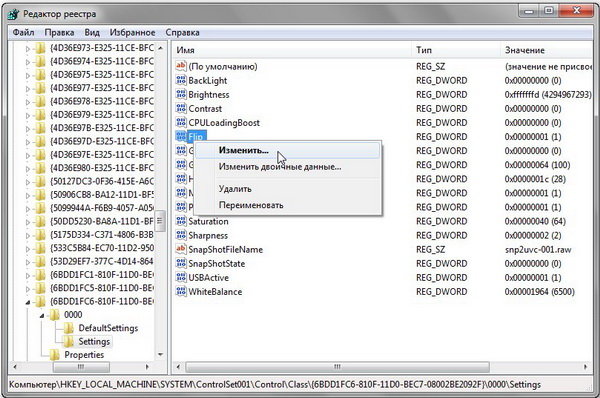Sort by the Значение column header
Viewport: 600px width, 398px height.
click(546, 50)
